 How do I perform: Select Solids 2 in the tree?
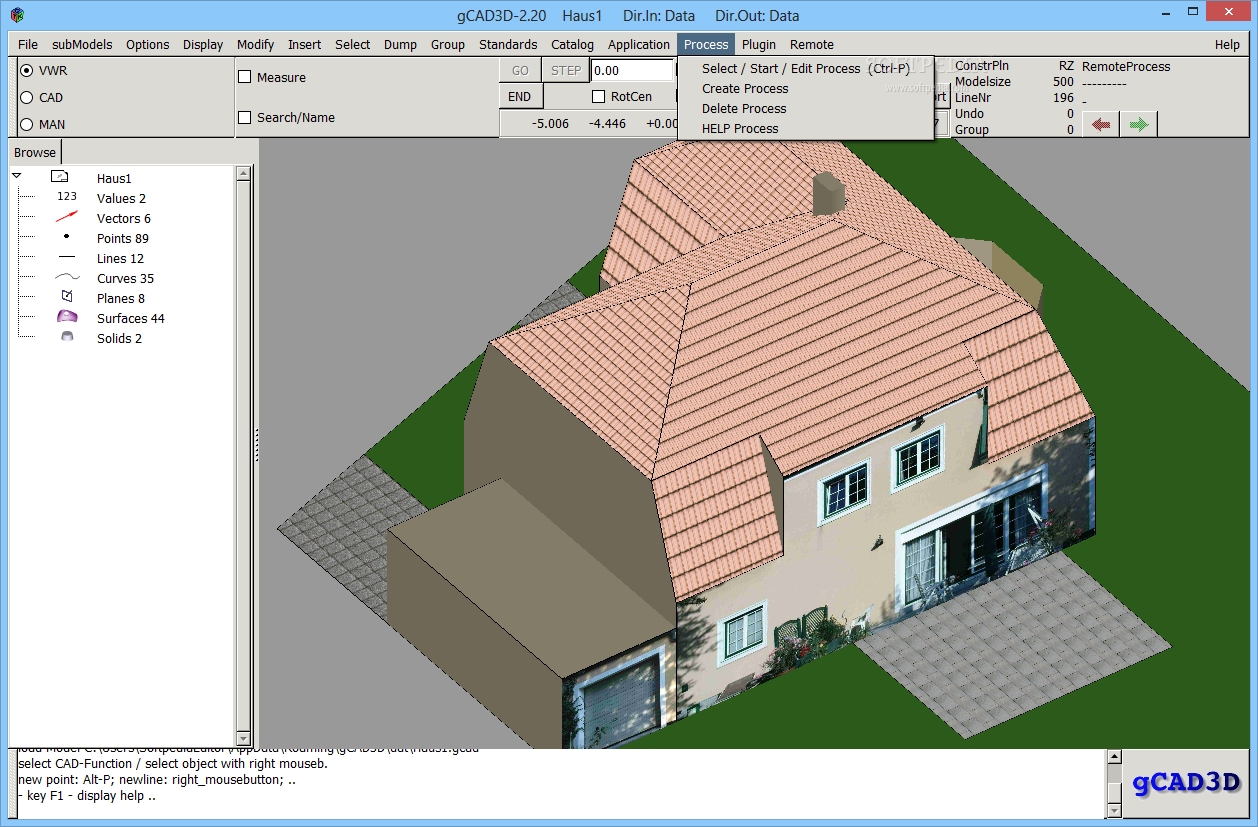[119, 338]
